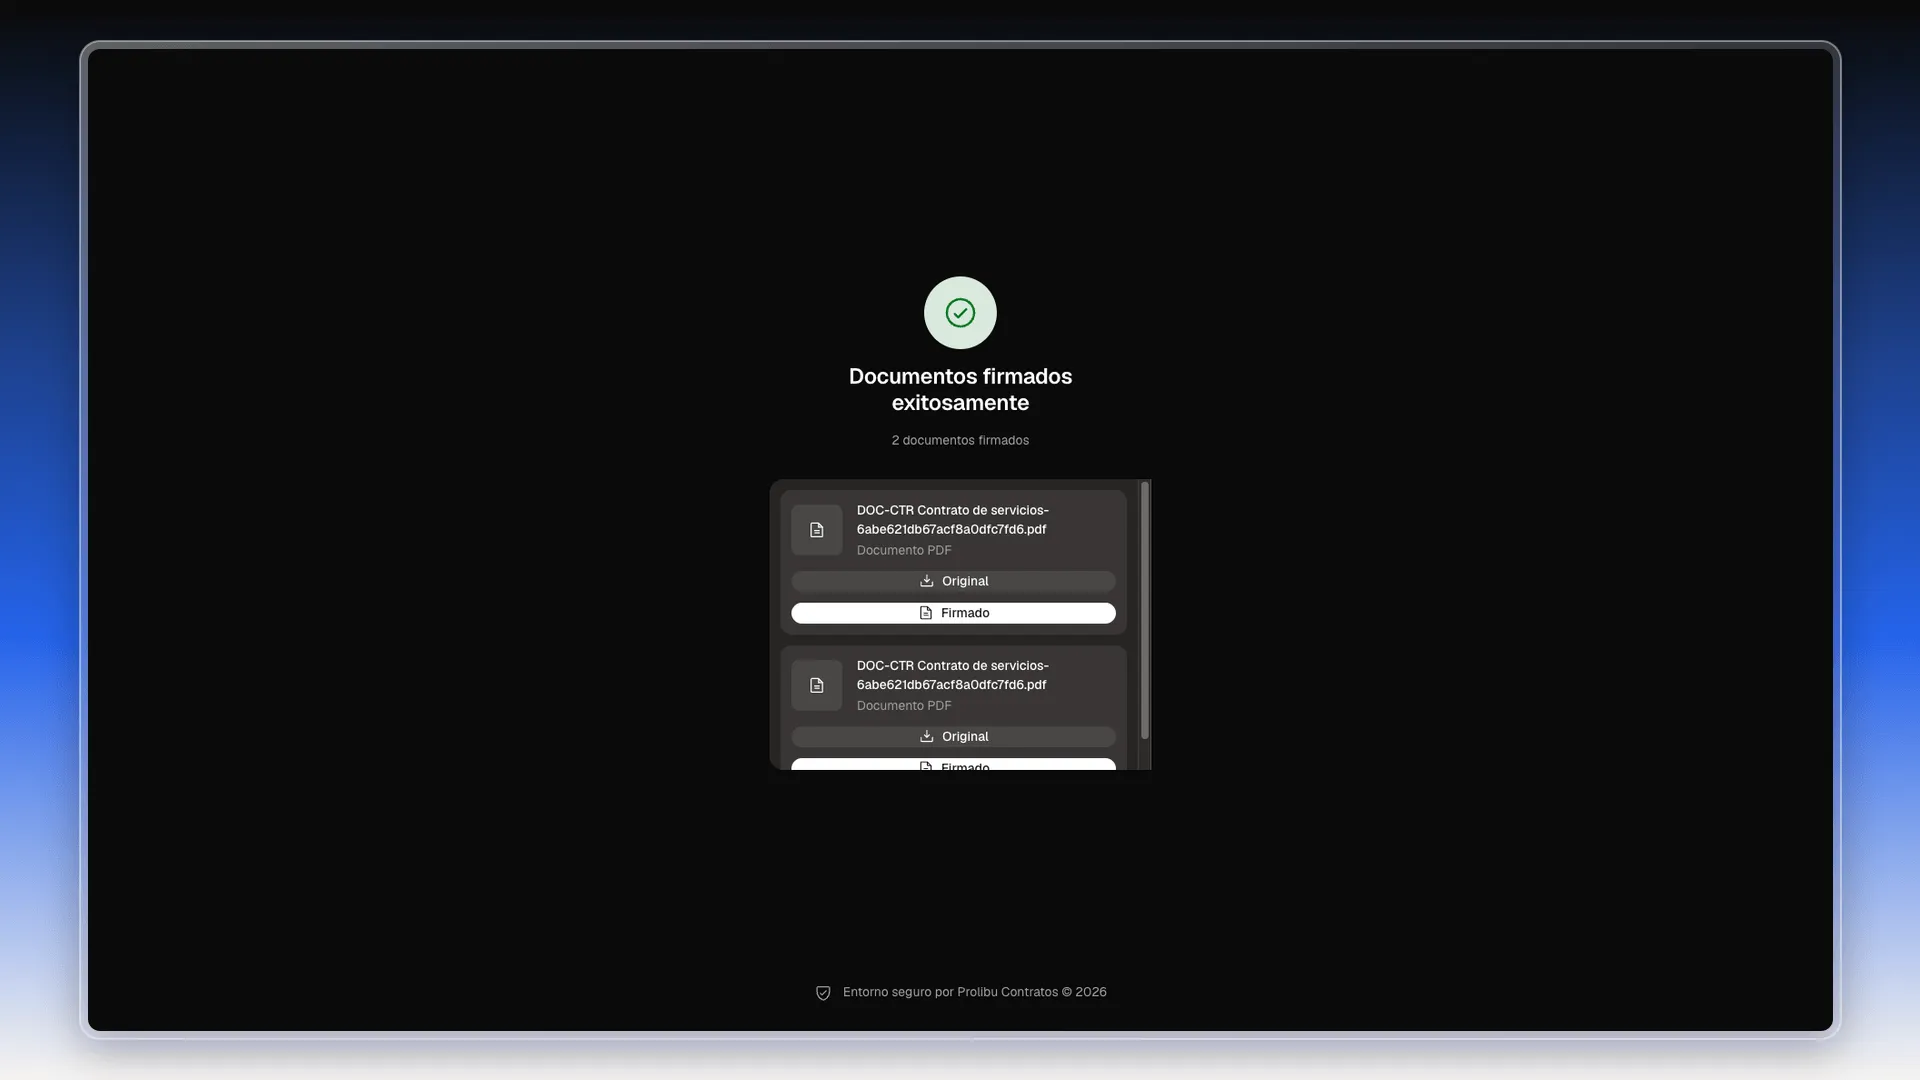This screenshot has height=1080, width=1920.
Task: Download the first document's Original version
Action: [953, 581]
